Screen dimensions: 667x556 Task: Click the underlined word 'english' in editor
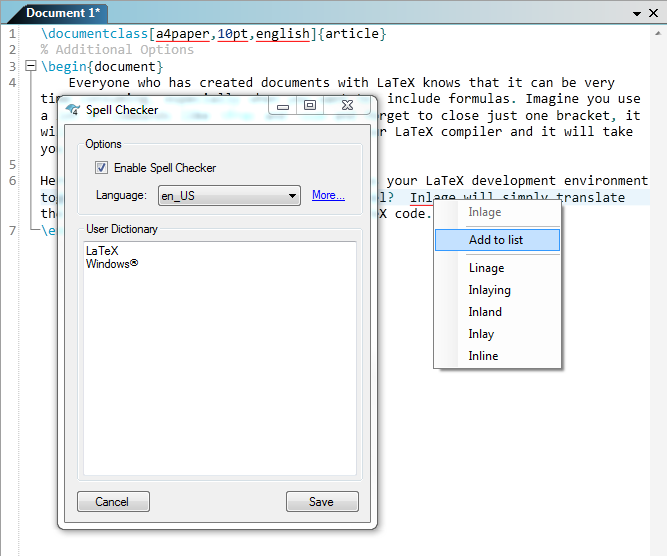click(x=283, y=34)
